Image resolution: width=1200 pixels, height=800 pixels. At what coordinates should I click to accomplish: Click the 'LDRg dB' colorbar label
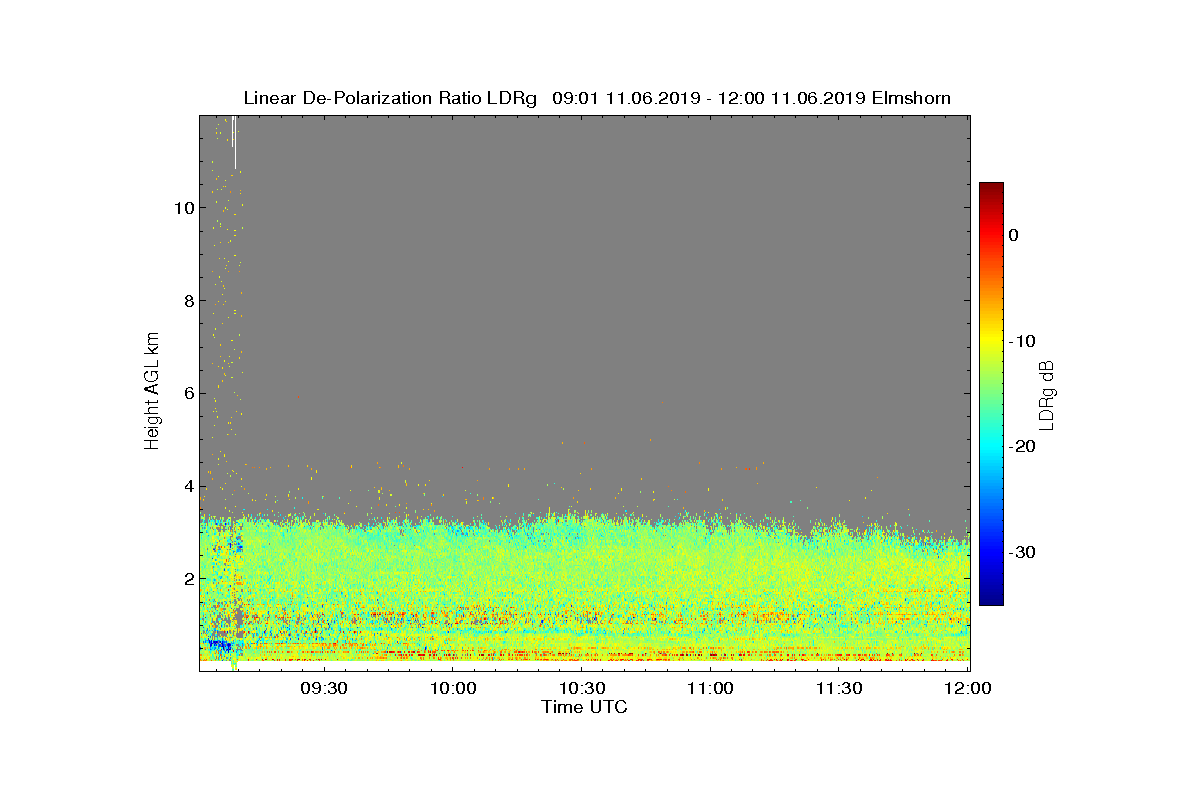coord(1047,394)
